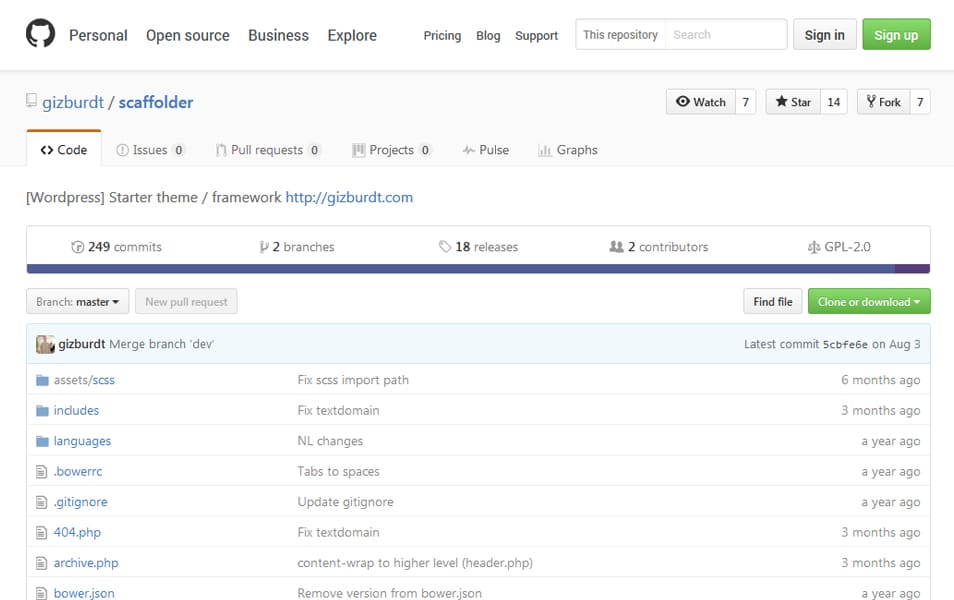Click the .bowerrc file icon

click(x=41, y=472)
